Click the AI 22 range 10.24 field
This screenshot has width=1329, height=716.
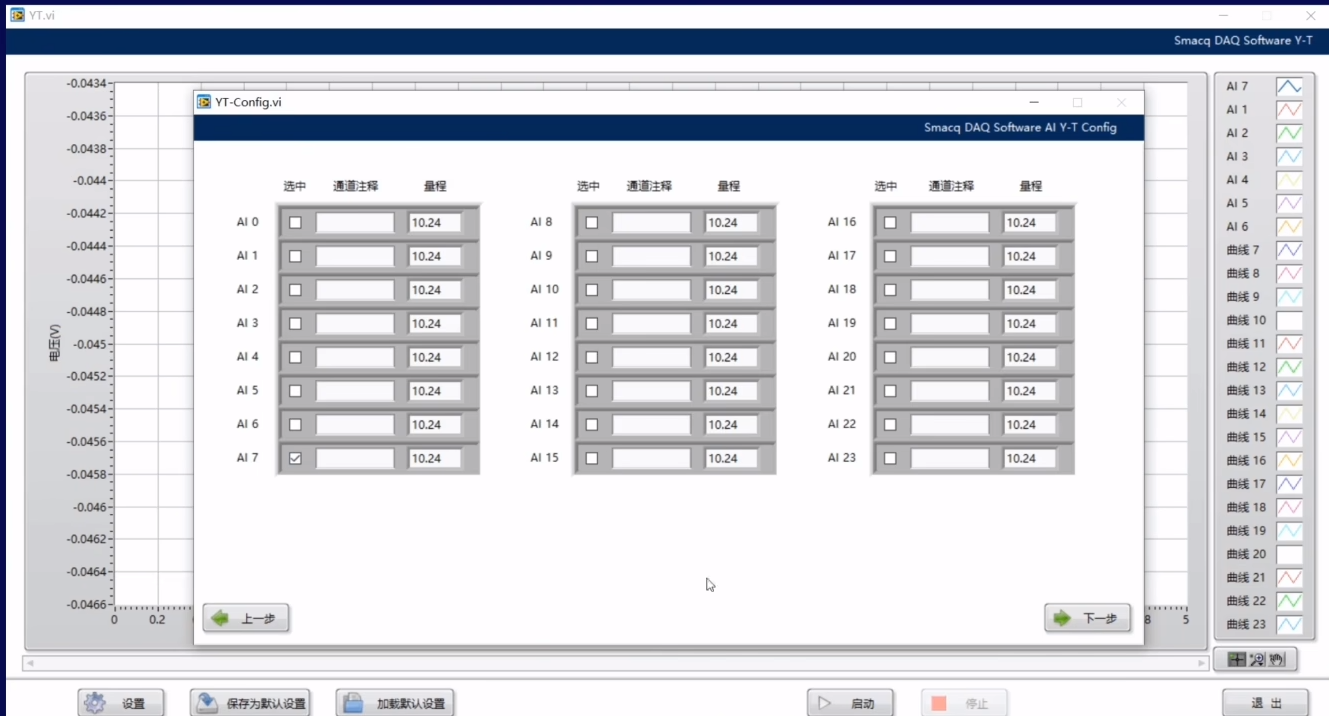click(1030, 424)
